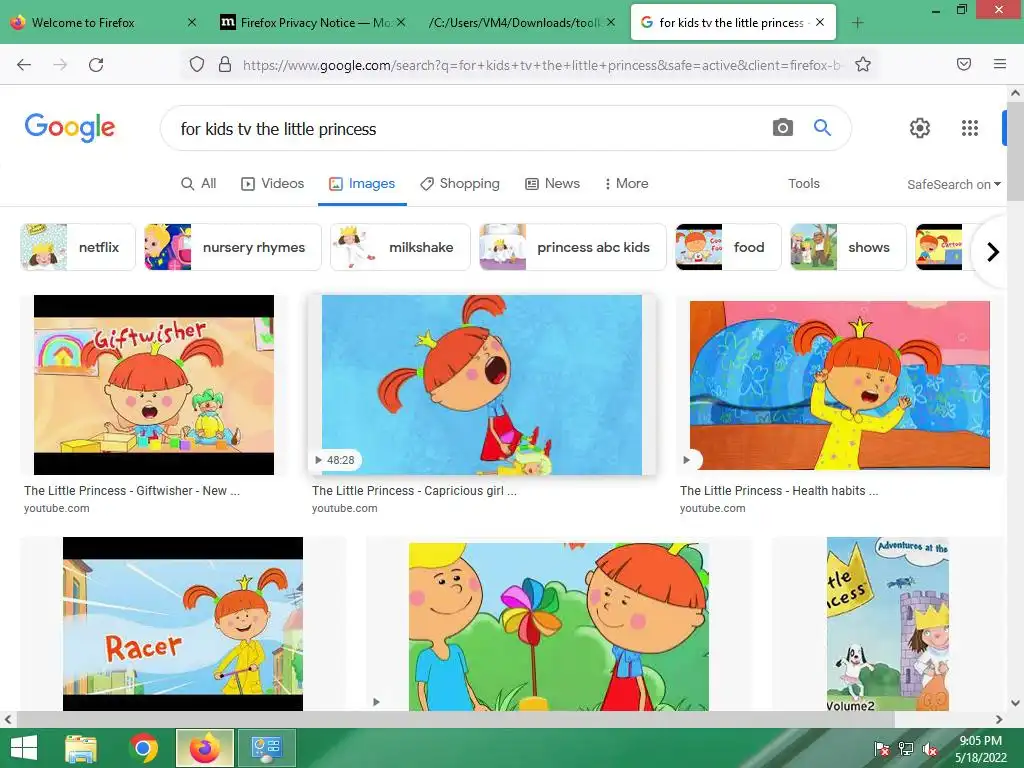1024x768 pixels.
Task: Click the vertical scrollbar down arrow
Action: [1015, 703]
